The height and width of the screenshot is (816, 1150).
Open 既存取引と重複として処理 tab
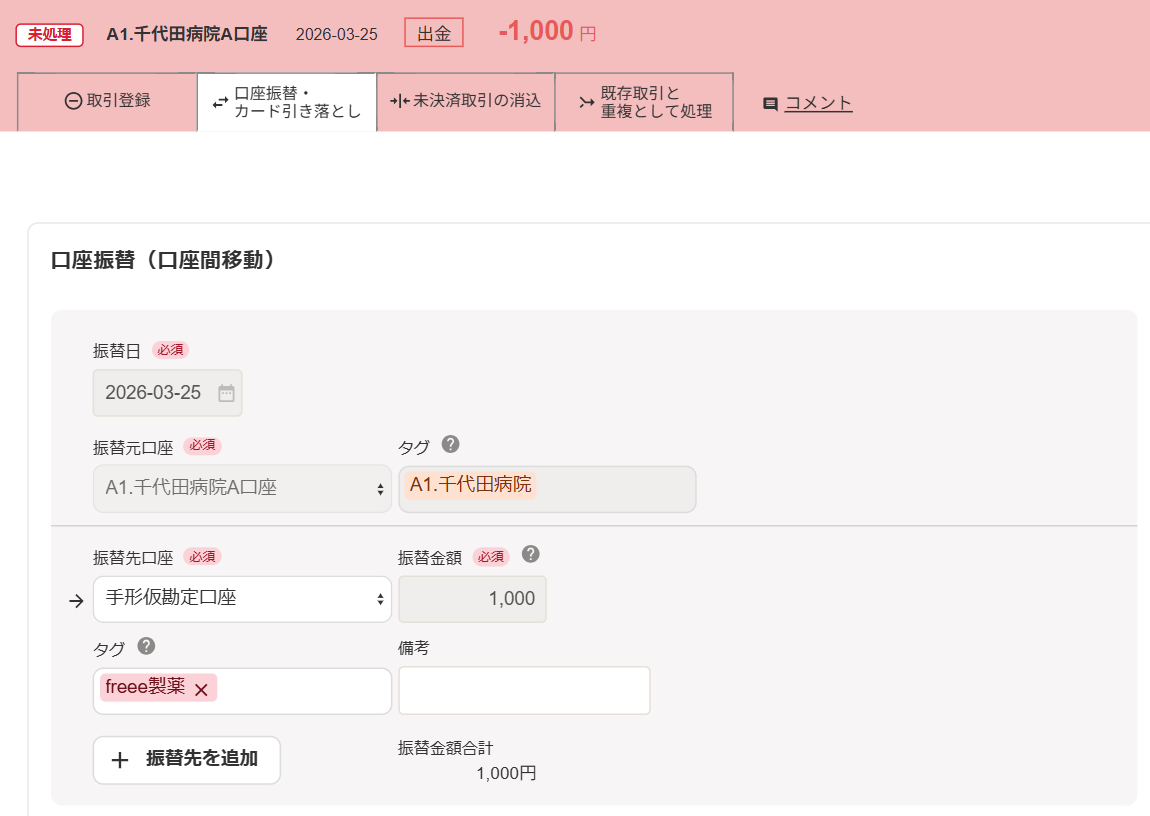pyautogui.click(x=644, y=102)
